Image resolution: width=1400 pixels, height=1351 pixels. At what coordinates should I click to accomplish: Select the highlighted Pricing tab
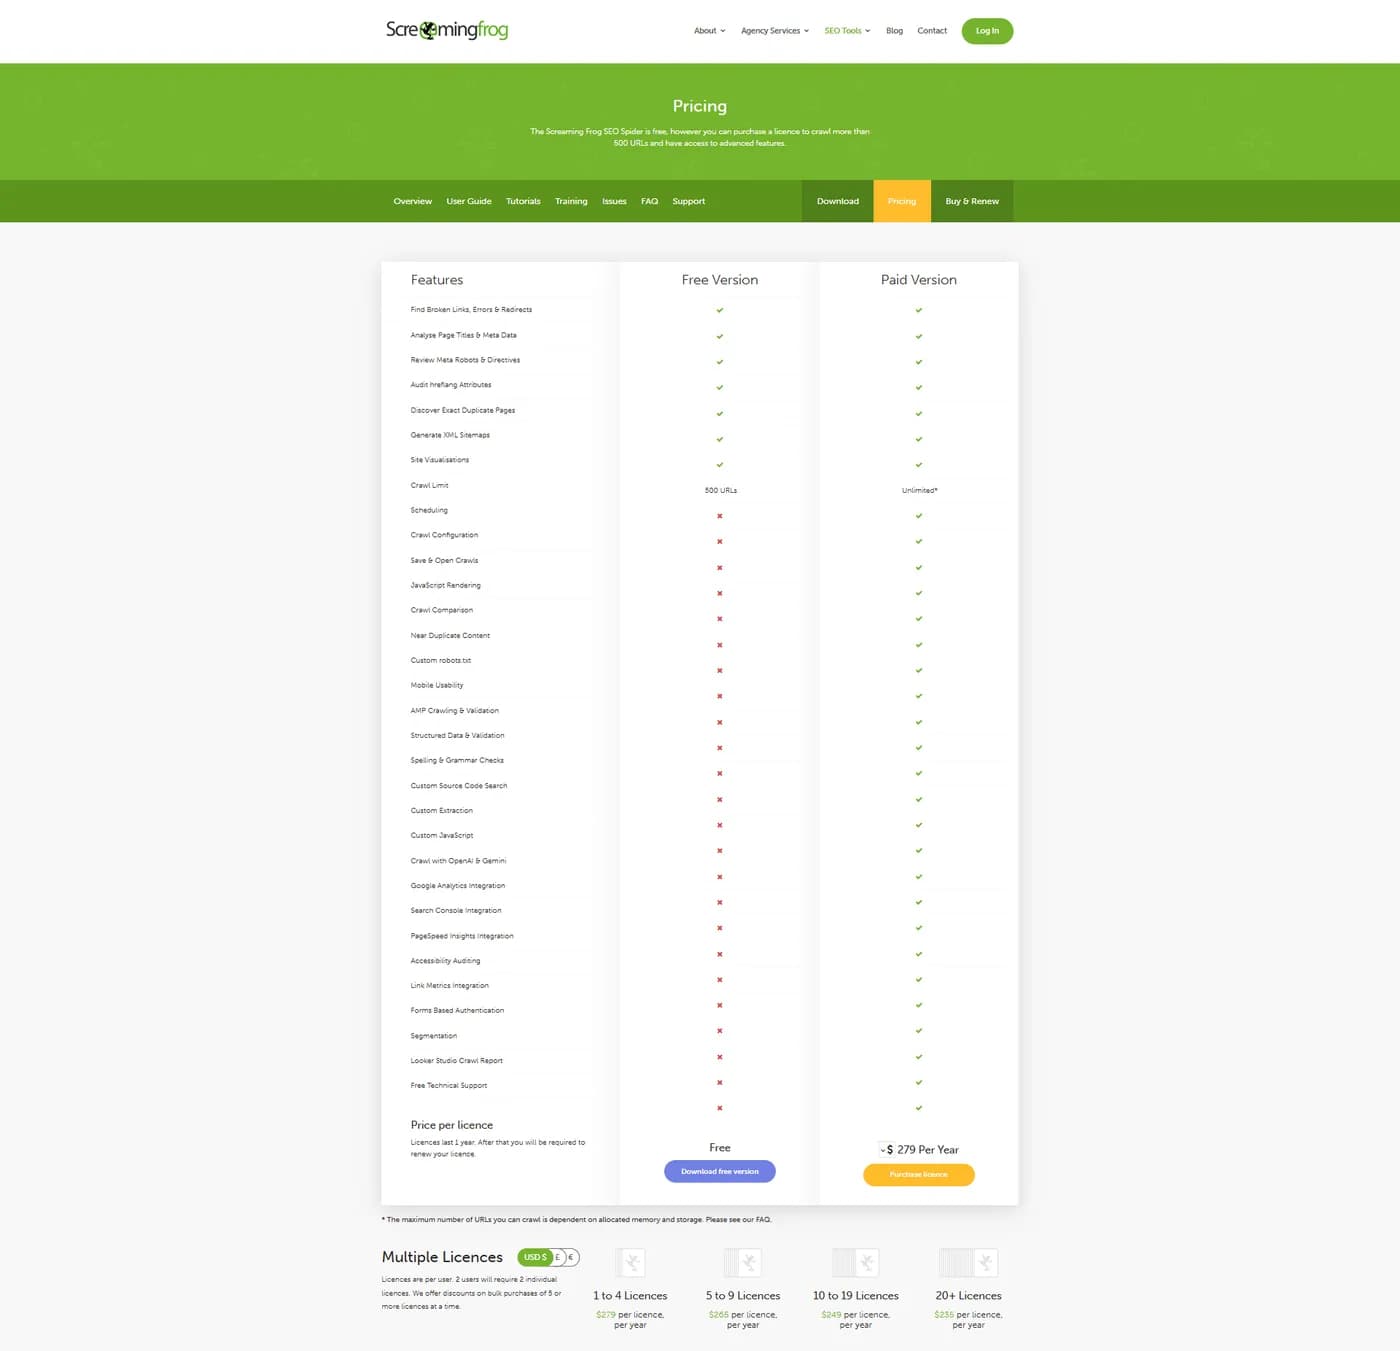pos(902,201)
